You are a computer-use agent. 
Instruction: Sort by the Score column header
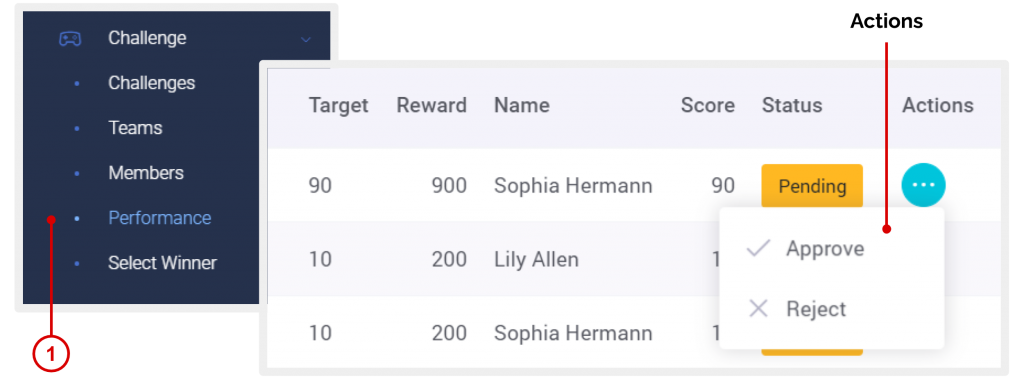(707, 105)
